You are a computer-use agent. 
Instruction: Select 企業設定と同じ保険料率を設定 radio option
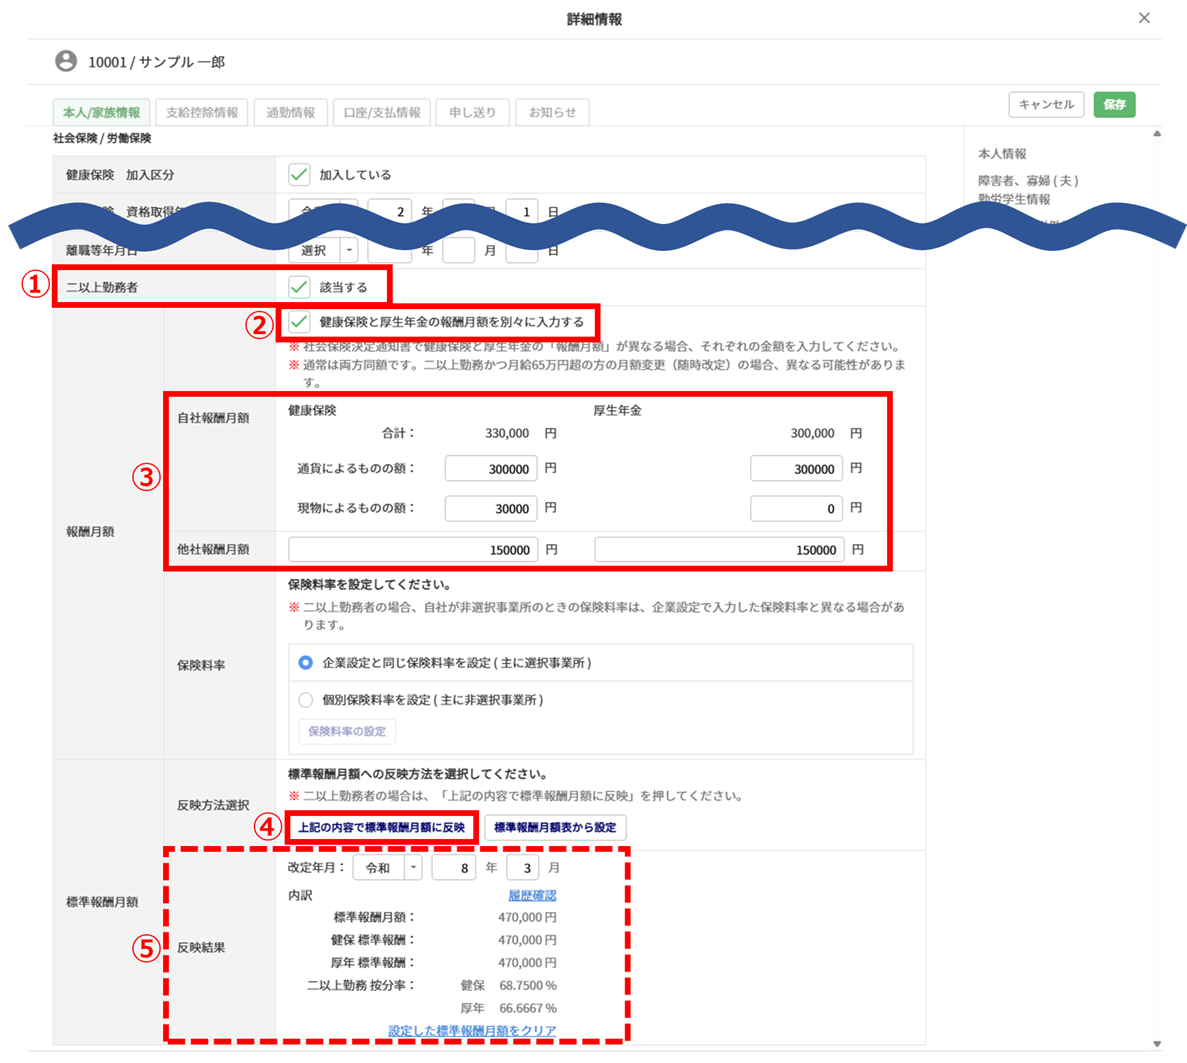[306, 663]
